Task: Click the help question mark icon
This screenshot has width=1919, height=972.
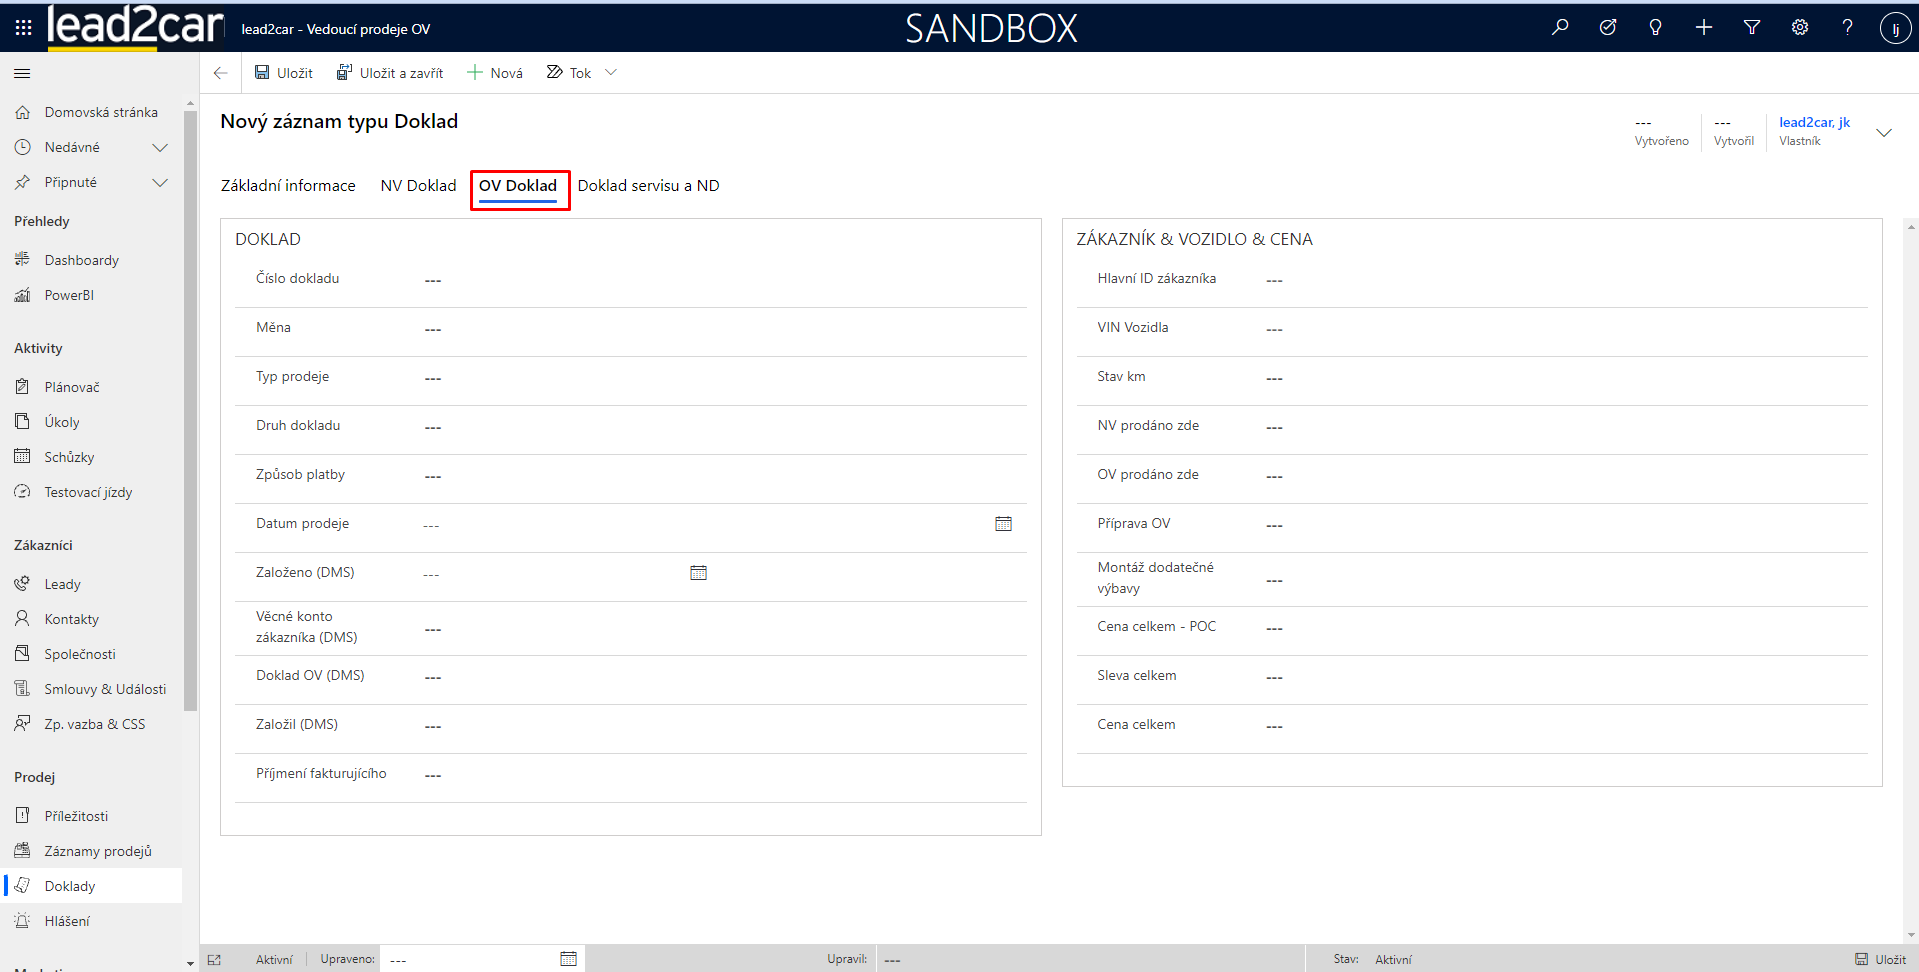Action: click(x=1847, y=28)
